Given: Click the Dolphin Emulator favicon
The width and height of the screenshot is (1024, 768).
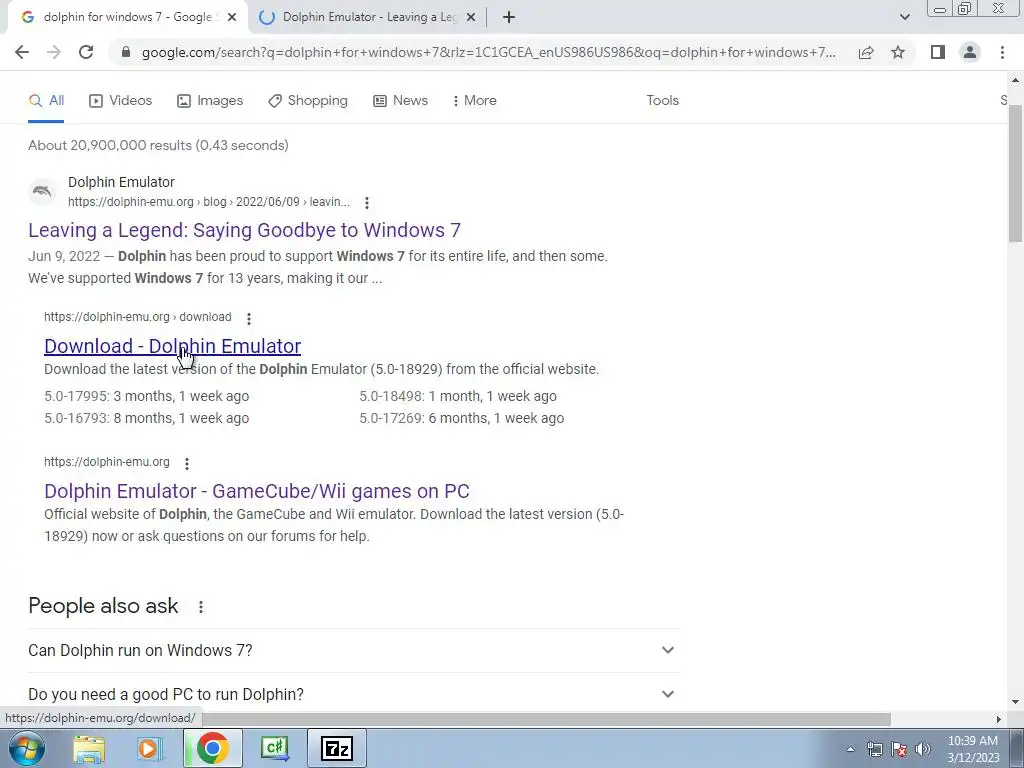Looking at the screenshot, I should pyautogui.click(x=42, y=191).
